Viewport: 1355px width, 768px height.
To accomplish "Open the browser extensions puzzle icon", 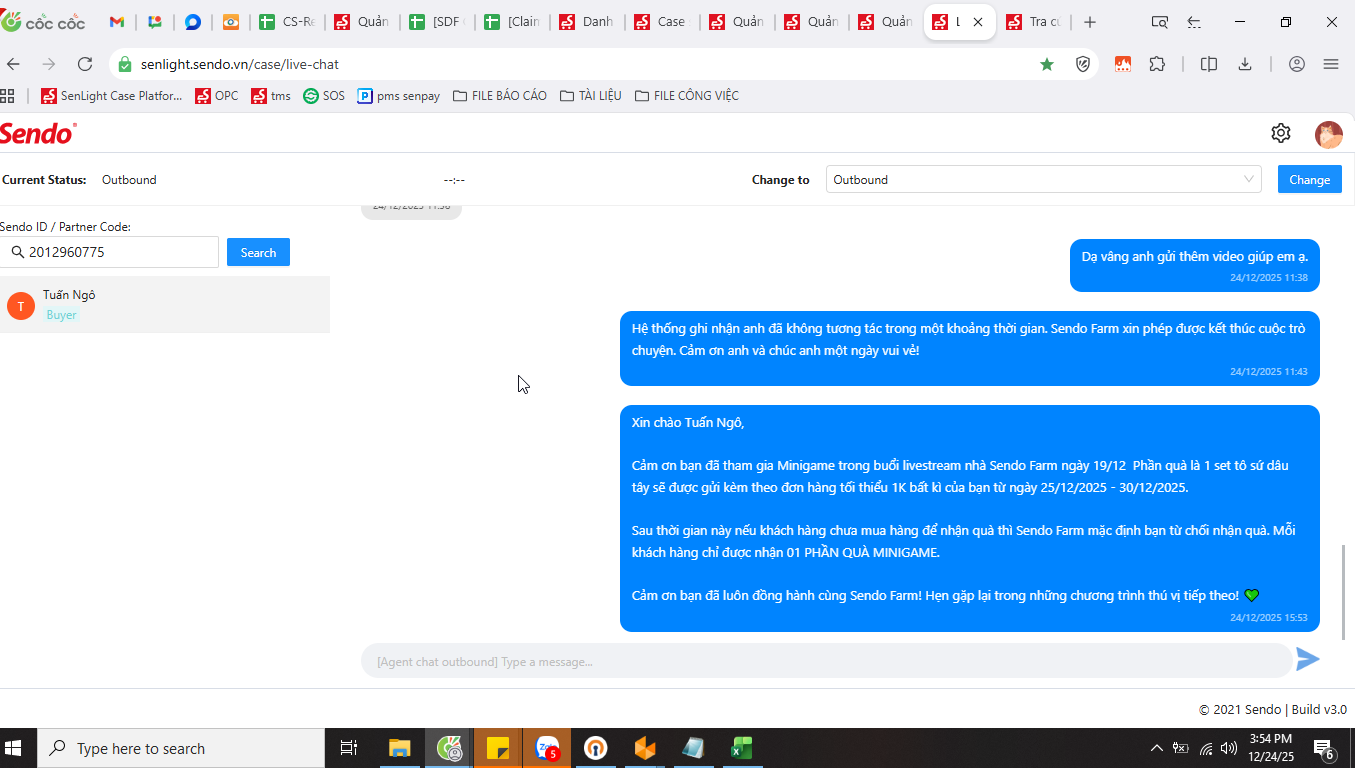I will [1157, 64].
